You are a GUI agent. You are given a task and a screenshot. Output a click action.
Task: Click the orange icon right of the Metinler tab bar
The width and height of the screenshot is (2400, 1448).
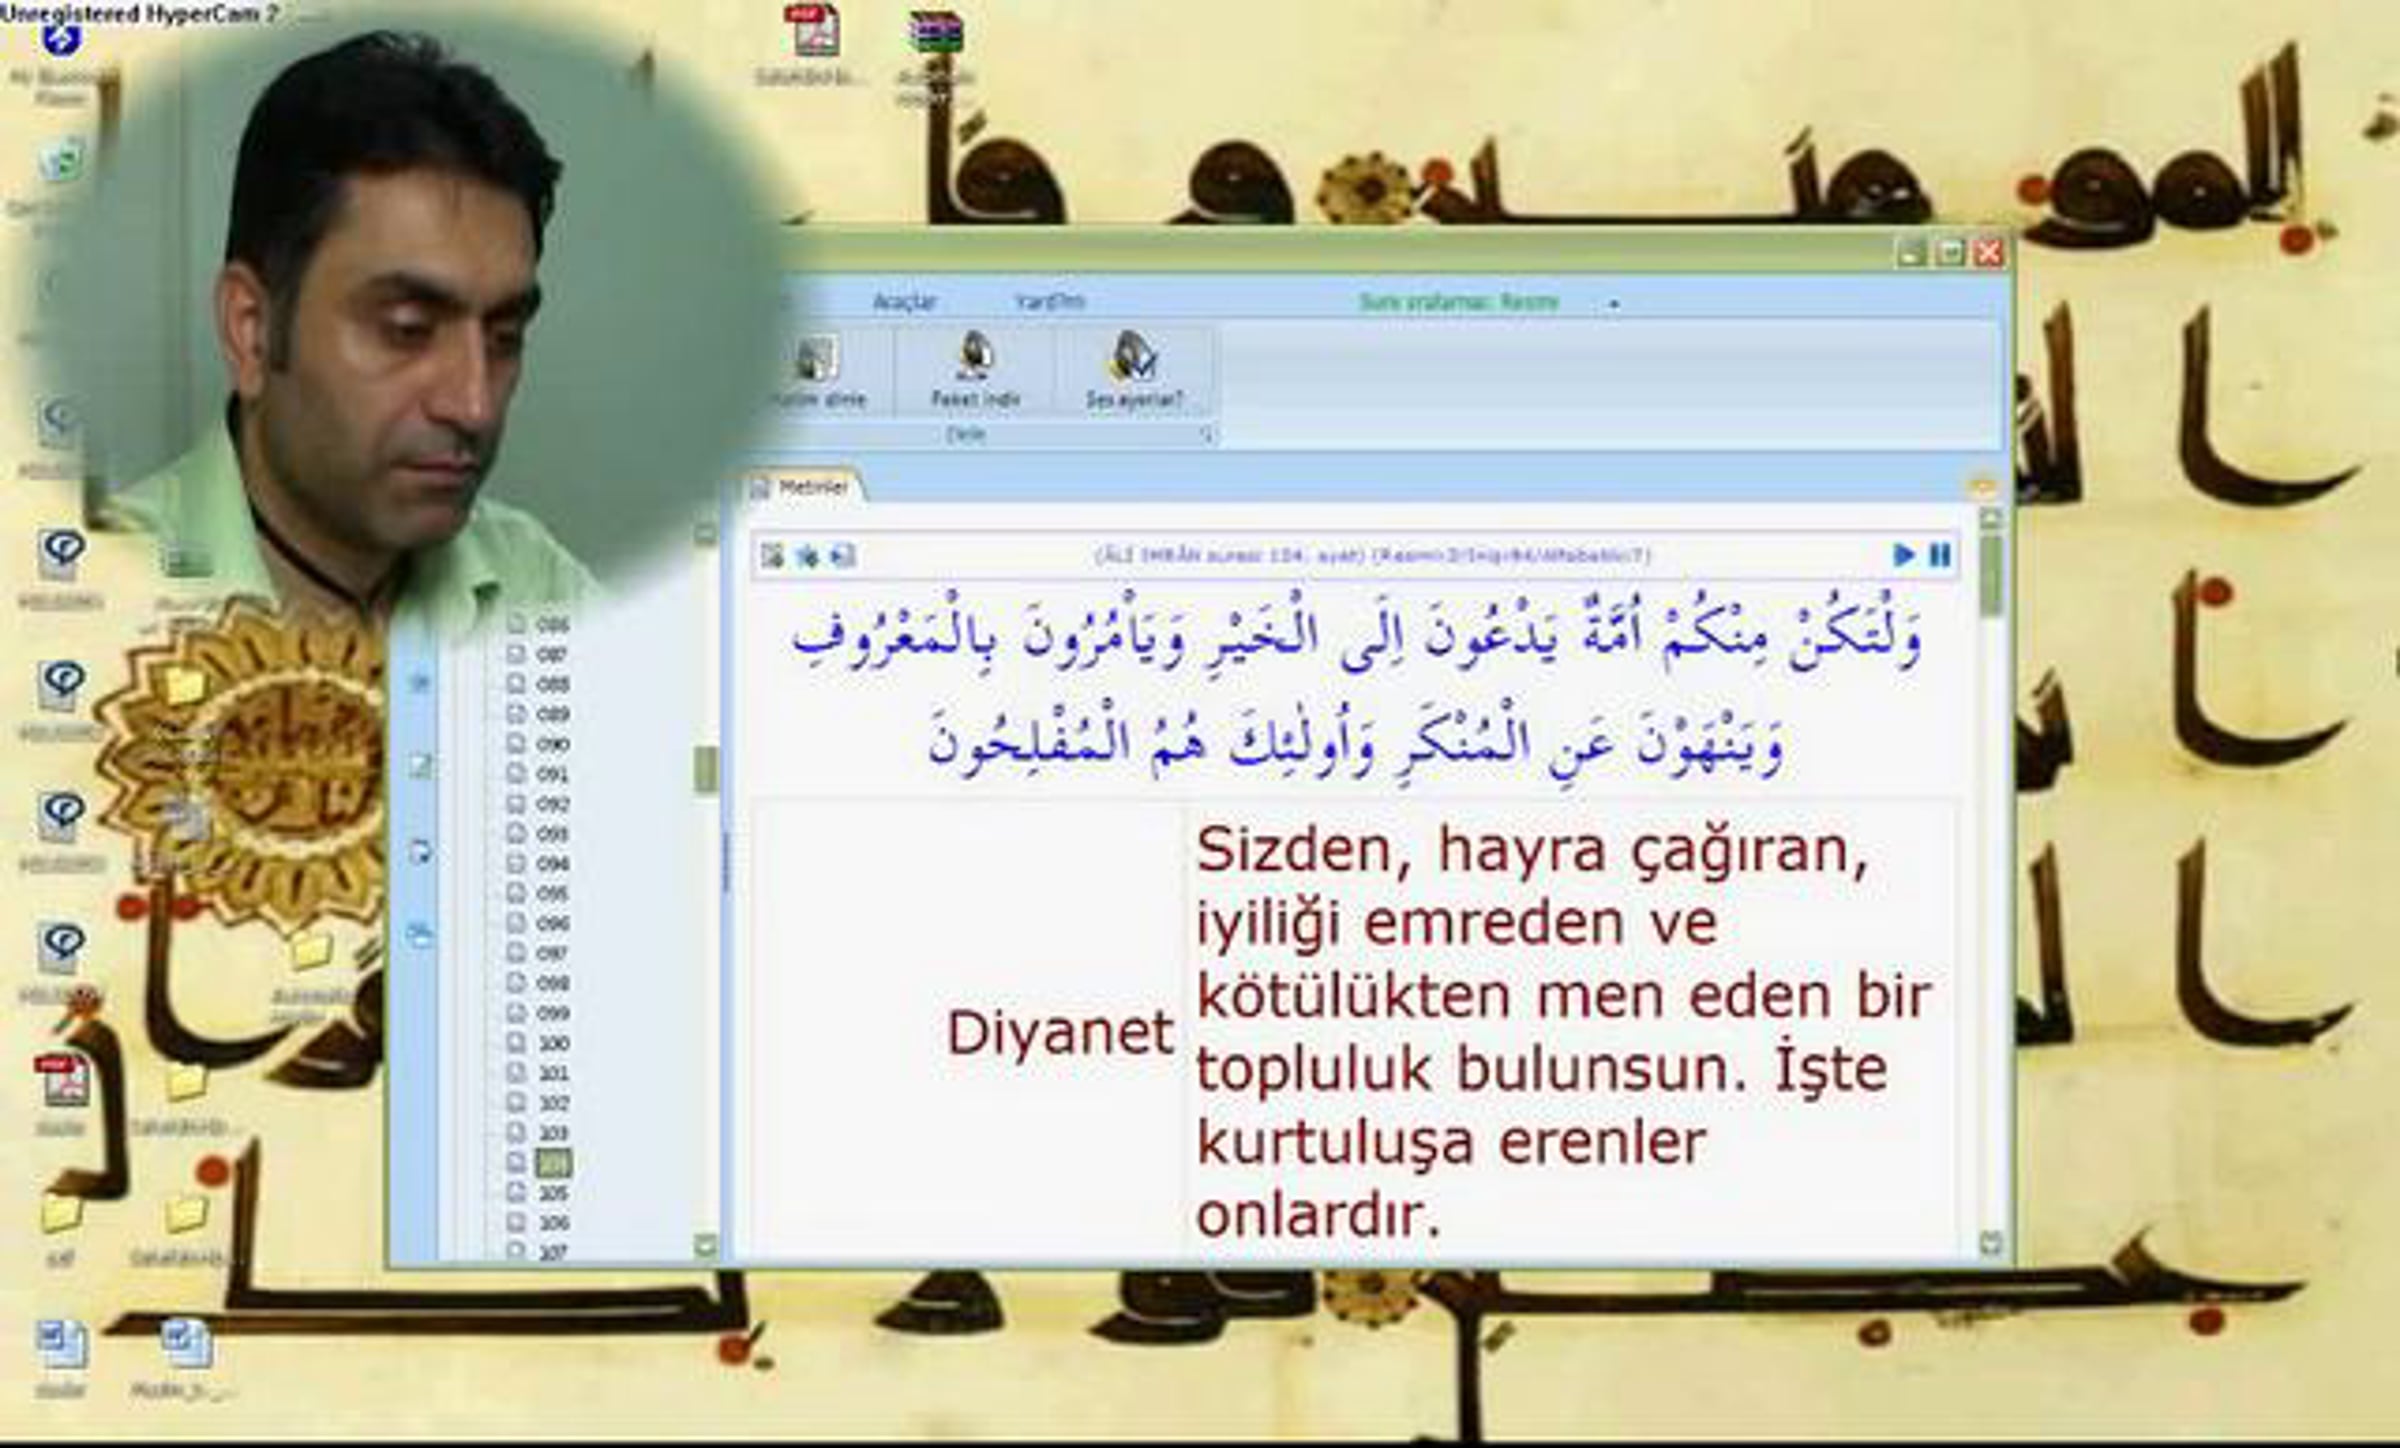(x=1982, y=488)
